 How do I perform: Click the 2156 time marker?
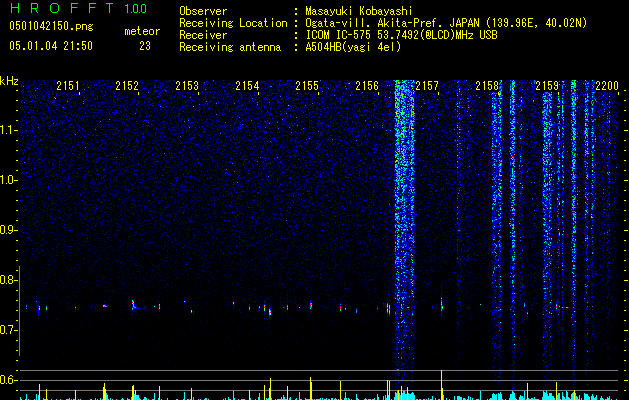tap(367, 85)
